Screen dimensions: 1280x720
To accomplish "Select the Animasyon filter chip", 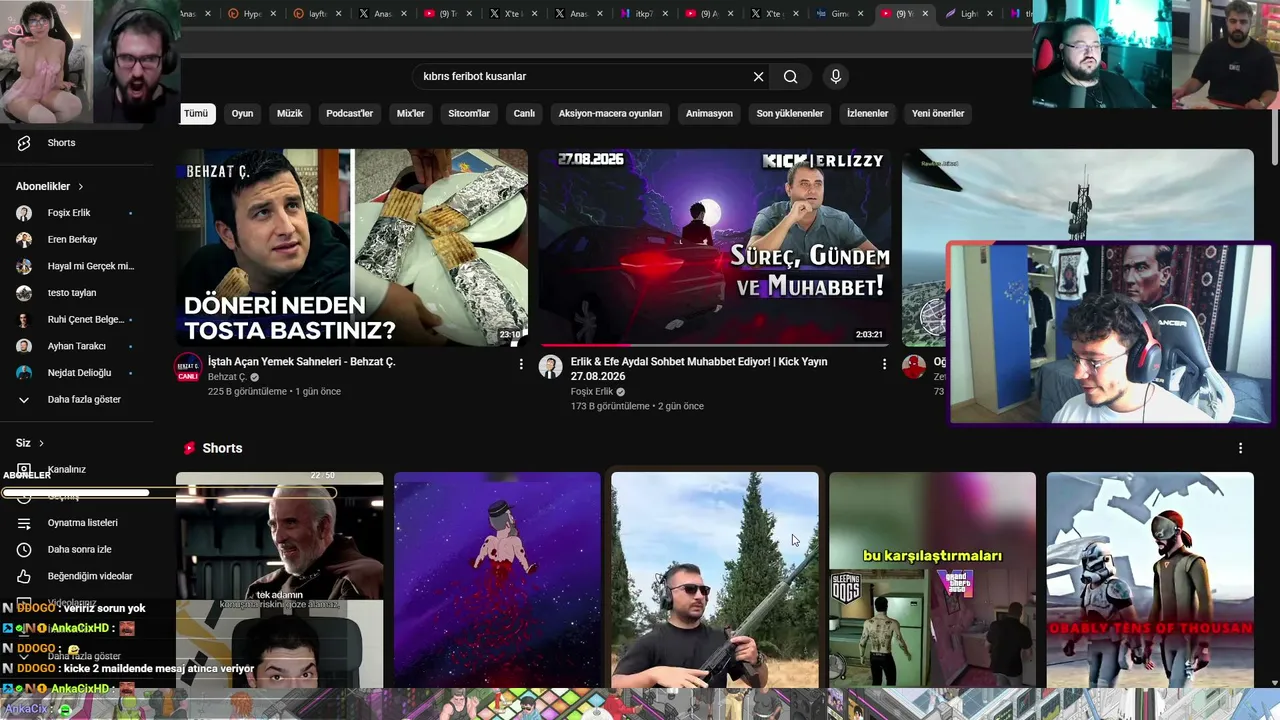I will click(709, 114).
